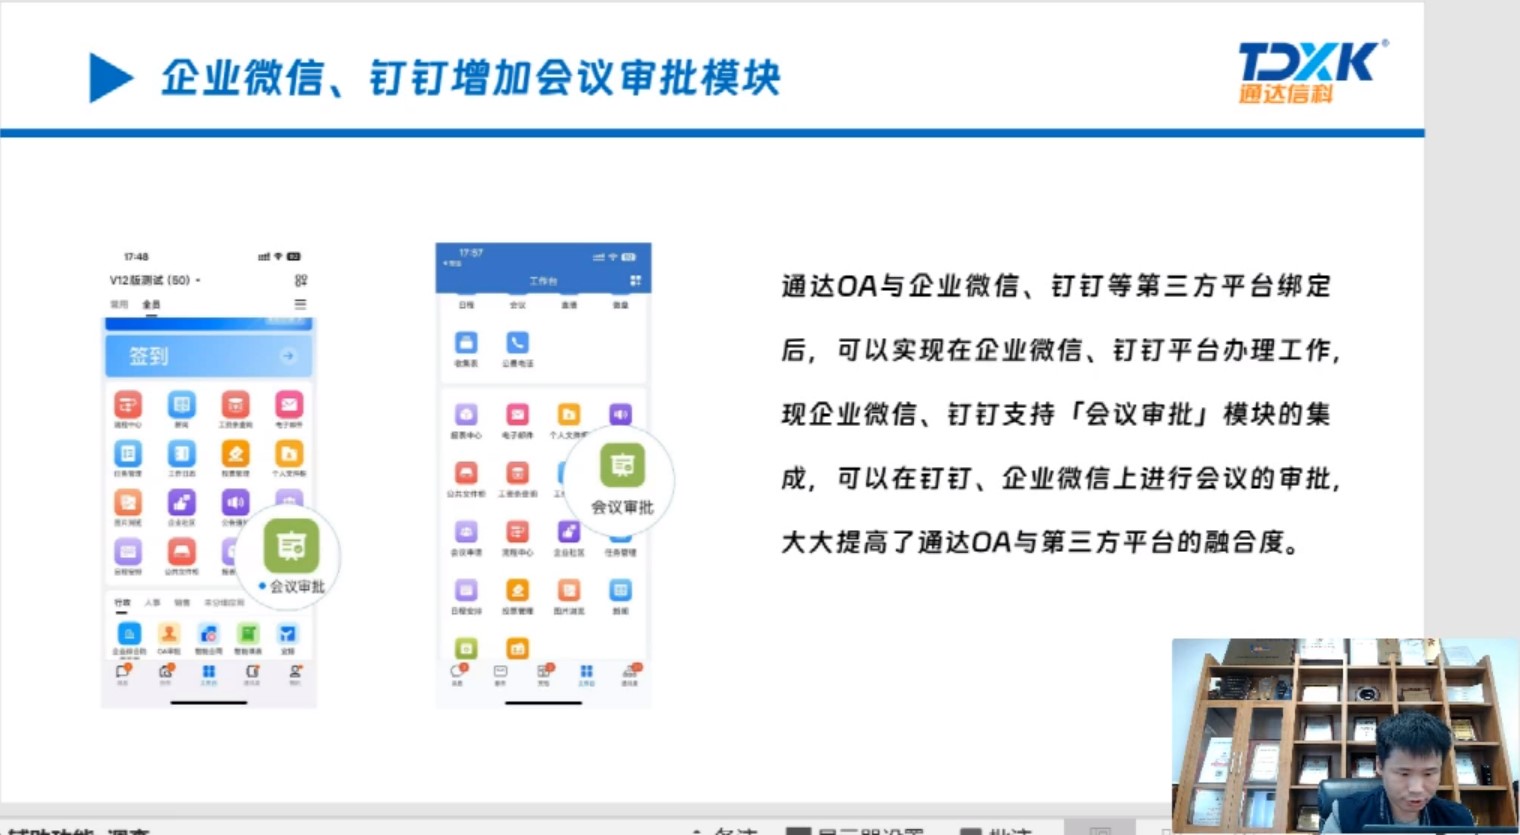Tap 智能填表 app in V12版测试 phone
The image size is (1520, 835).
pyautogui.click(x=248, y=634)
